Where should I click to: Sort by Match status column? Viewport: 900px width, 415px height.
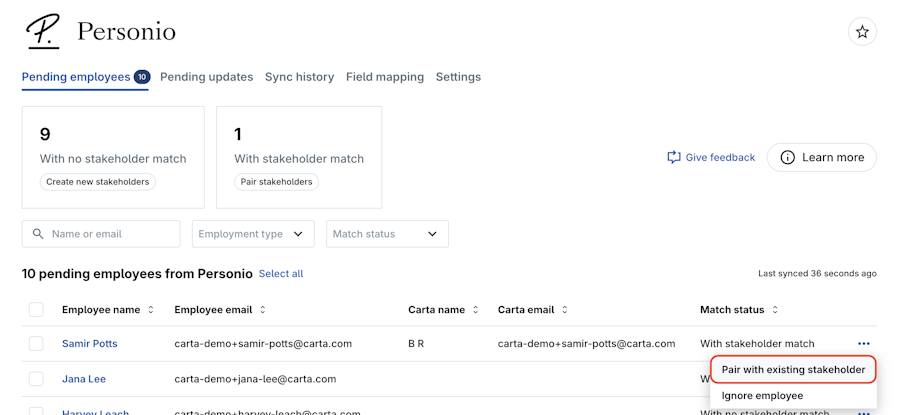point(775,310)
